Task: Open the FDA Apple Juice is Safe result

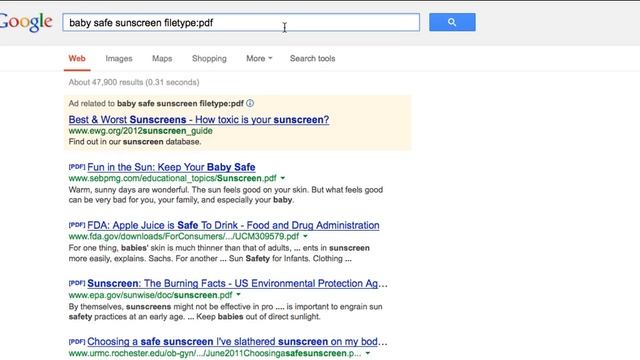Action: [x=233, y=225]
